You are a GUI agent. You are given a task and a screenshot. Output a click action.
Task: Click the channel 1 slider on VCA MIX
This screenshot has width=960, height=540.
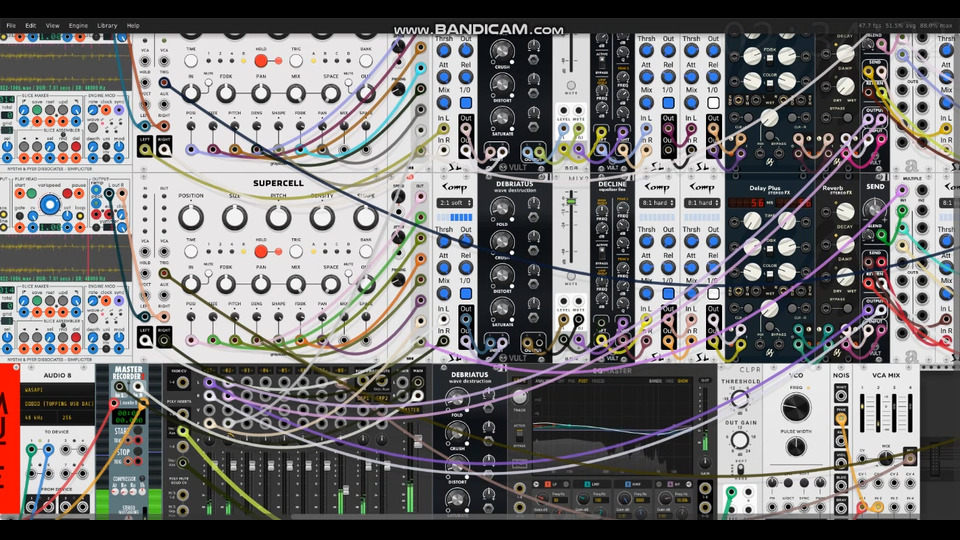coord(864,411)
